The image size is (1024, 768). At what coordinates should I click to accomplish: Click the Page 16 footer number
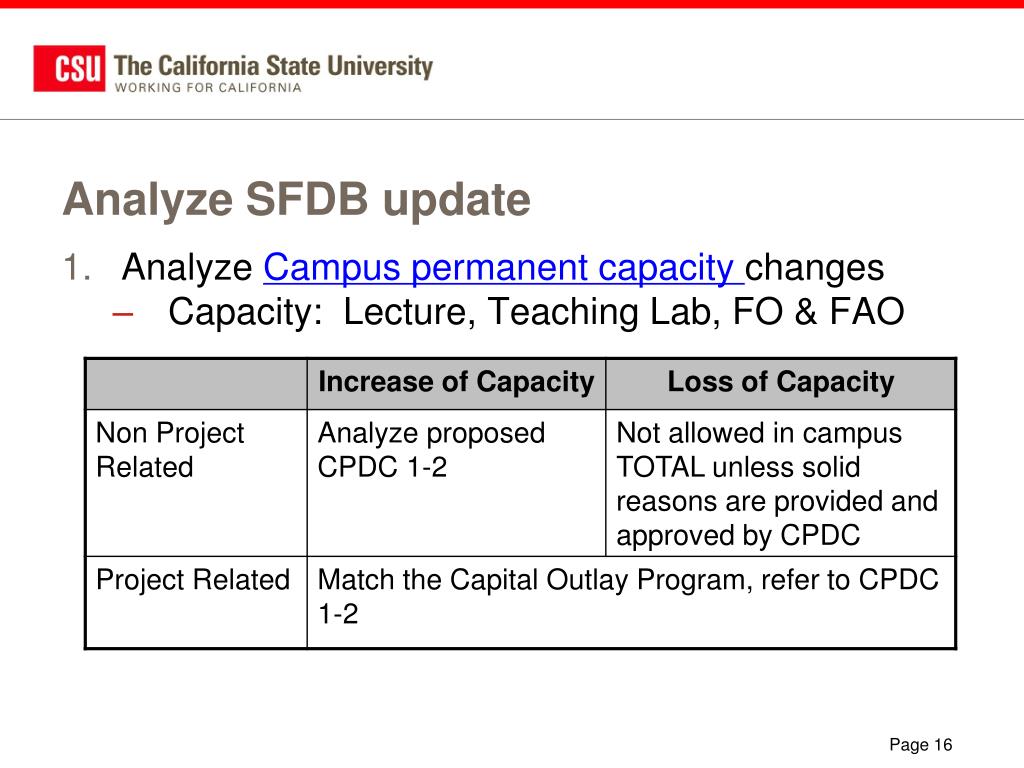click(x=920, y=745)
